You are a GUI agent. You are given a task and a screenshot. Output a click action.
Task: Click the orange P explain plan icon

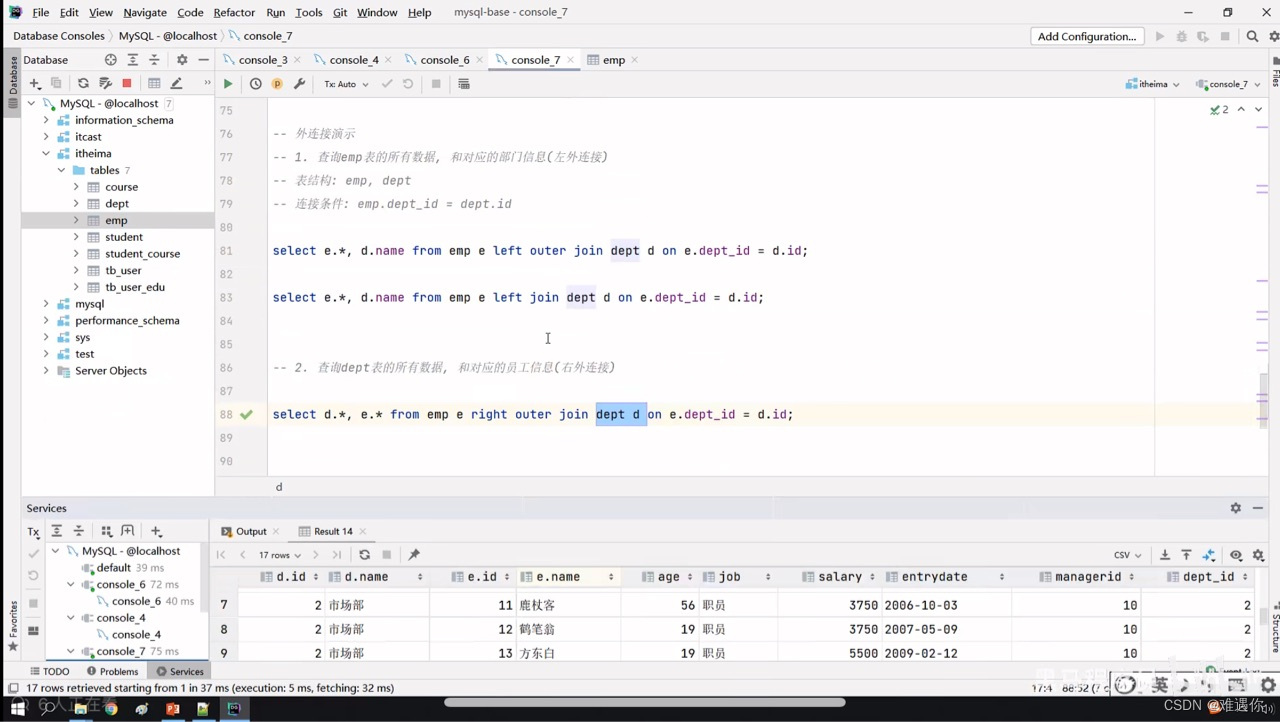point(277,84)
